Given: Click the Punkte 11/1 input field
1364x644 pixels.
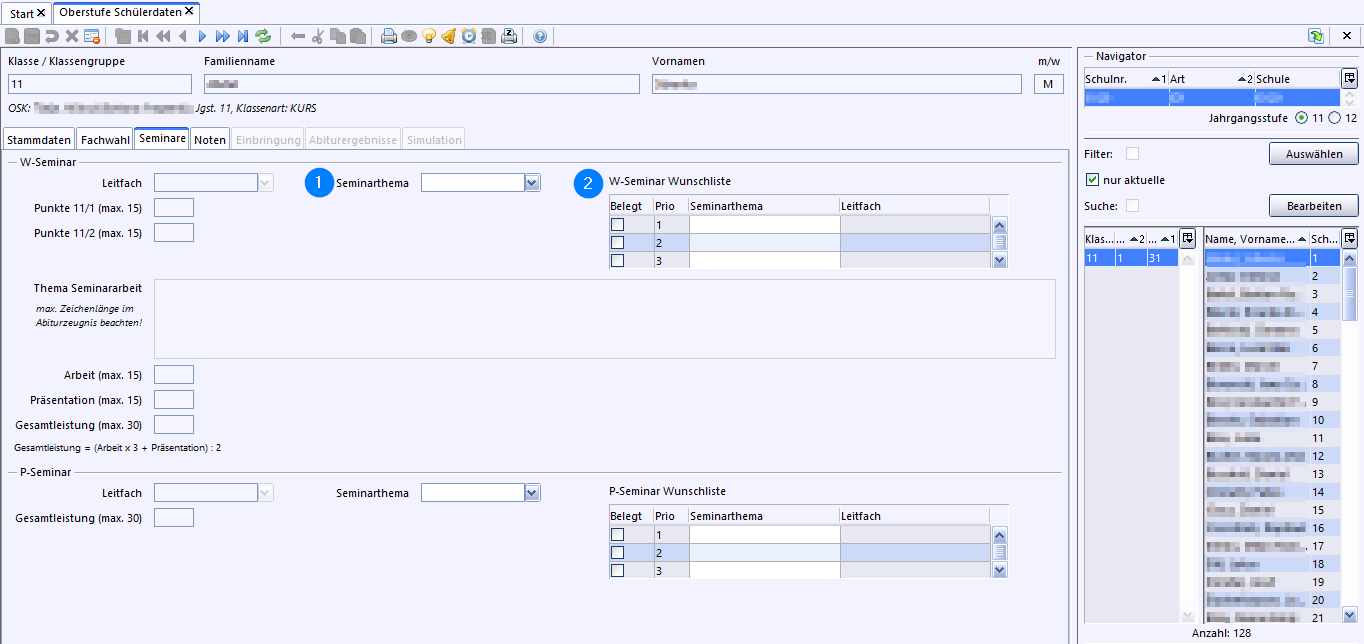Looking at the screenshot, I should pyautogui.click(x=174, y=208).
